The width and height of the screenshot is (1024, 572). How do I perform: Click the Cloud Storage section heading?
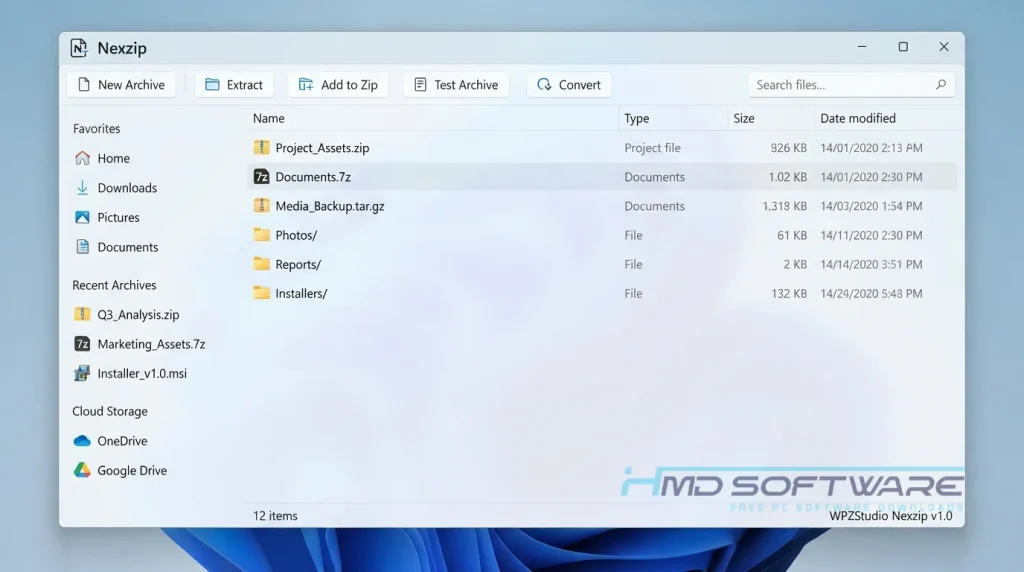click(x=110, y=411)
